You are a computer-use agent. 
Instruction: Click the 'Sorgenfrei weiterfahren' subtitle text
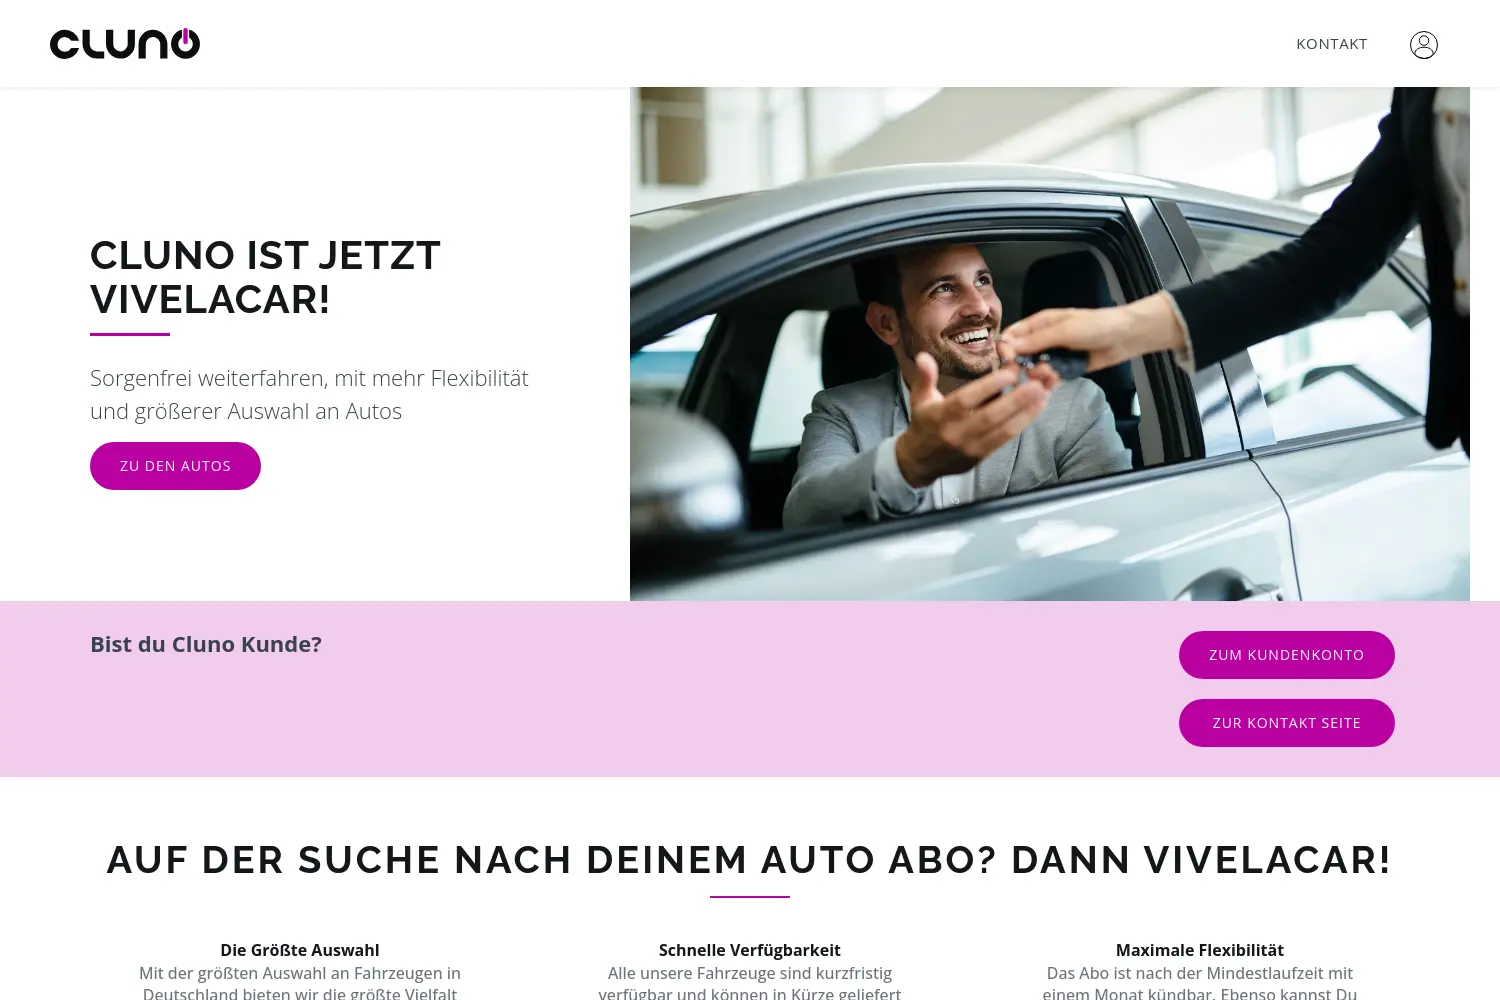tap(309, 395)
